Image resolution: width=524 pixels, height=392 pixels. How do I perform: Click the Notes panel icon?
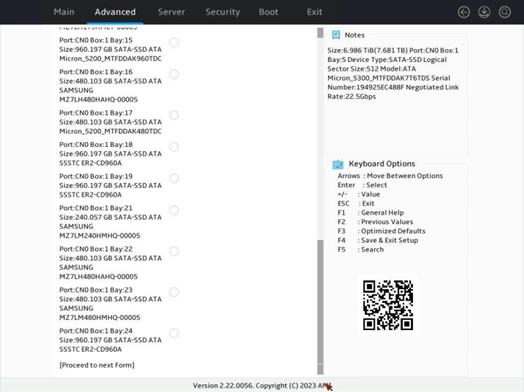[336, 35]
